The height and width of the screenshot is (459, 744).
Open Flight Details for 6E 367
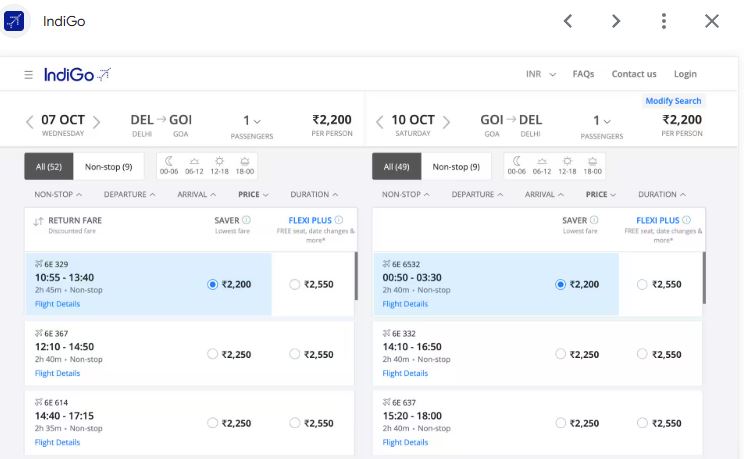[x=57, y=373]
